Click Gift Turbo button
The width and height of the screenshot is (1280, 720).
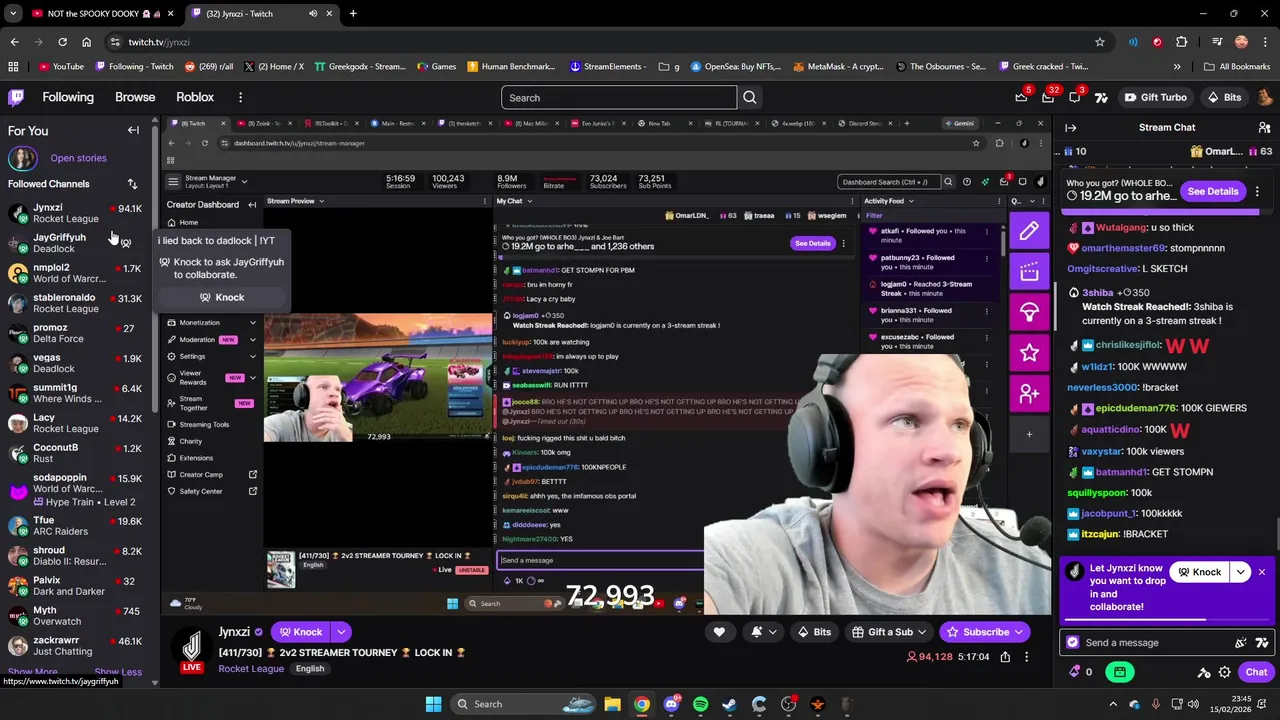(x=1155, y=97)
